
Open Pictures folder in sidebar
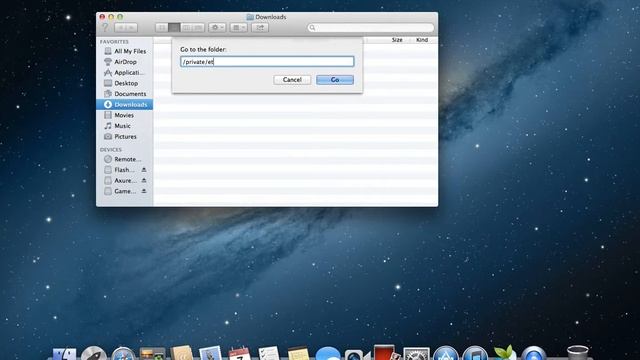coord(125,136)
